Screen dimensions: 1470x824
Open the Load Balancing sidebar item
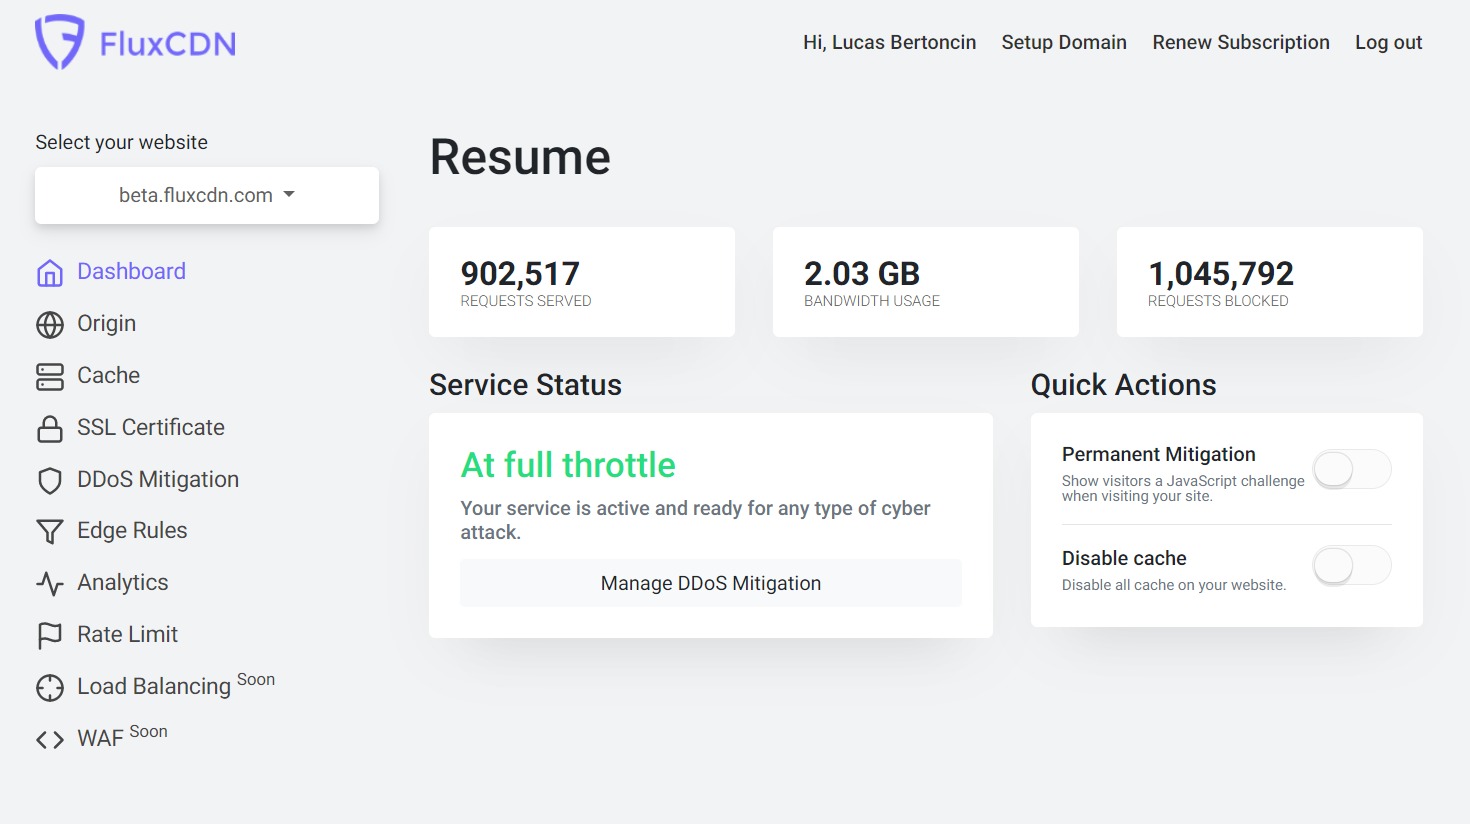pyautogui.click(x=154, y=687)
